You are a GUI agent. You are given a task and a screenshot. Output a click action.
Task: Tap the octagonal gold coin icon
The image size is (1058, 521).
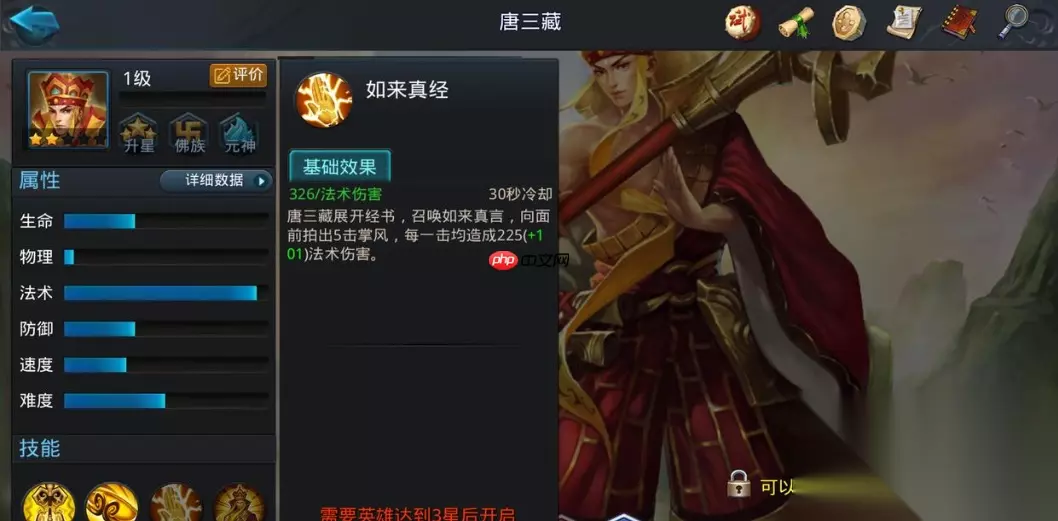coord(850,24)
